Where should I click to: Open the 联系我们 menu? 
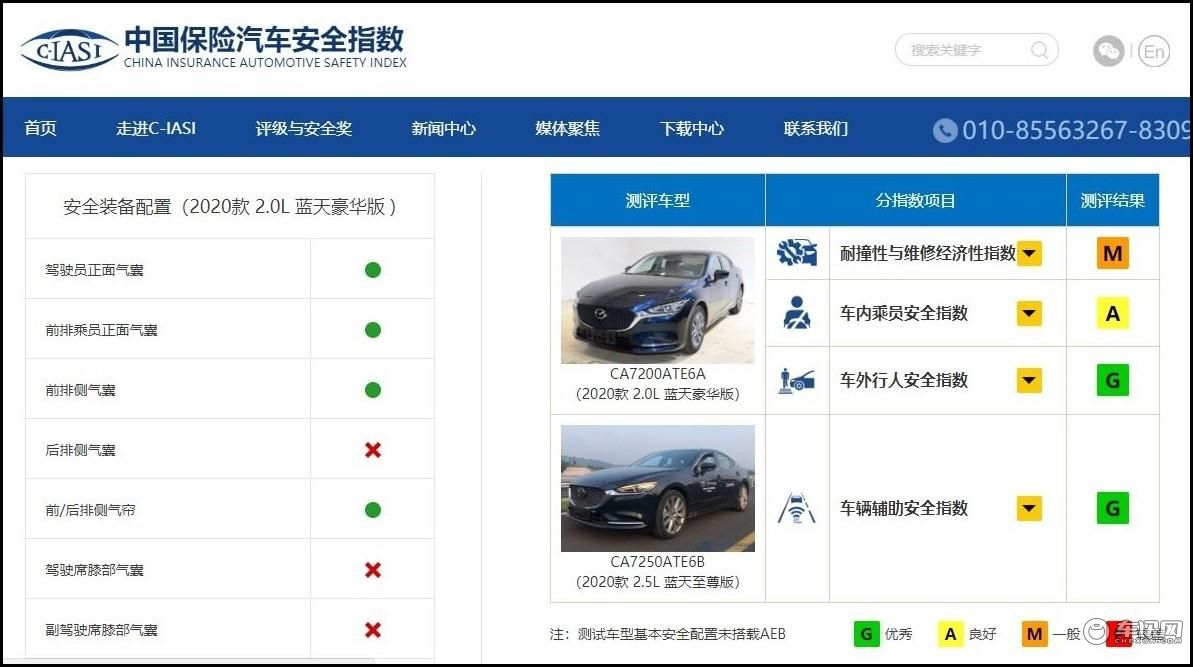(x=816, y=129)
